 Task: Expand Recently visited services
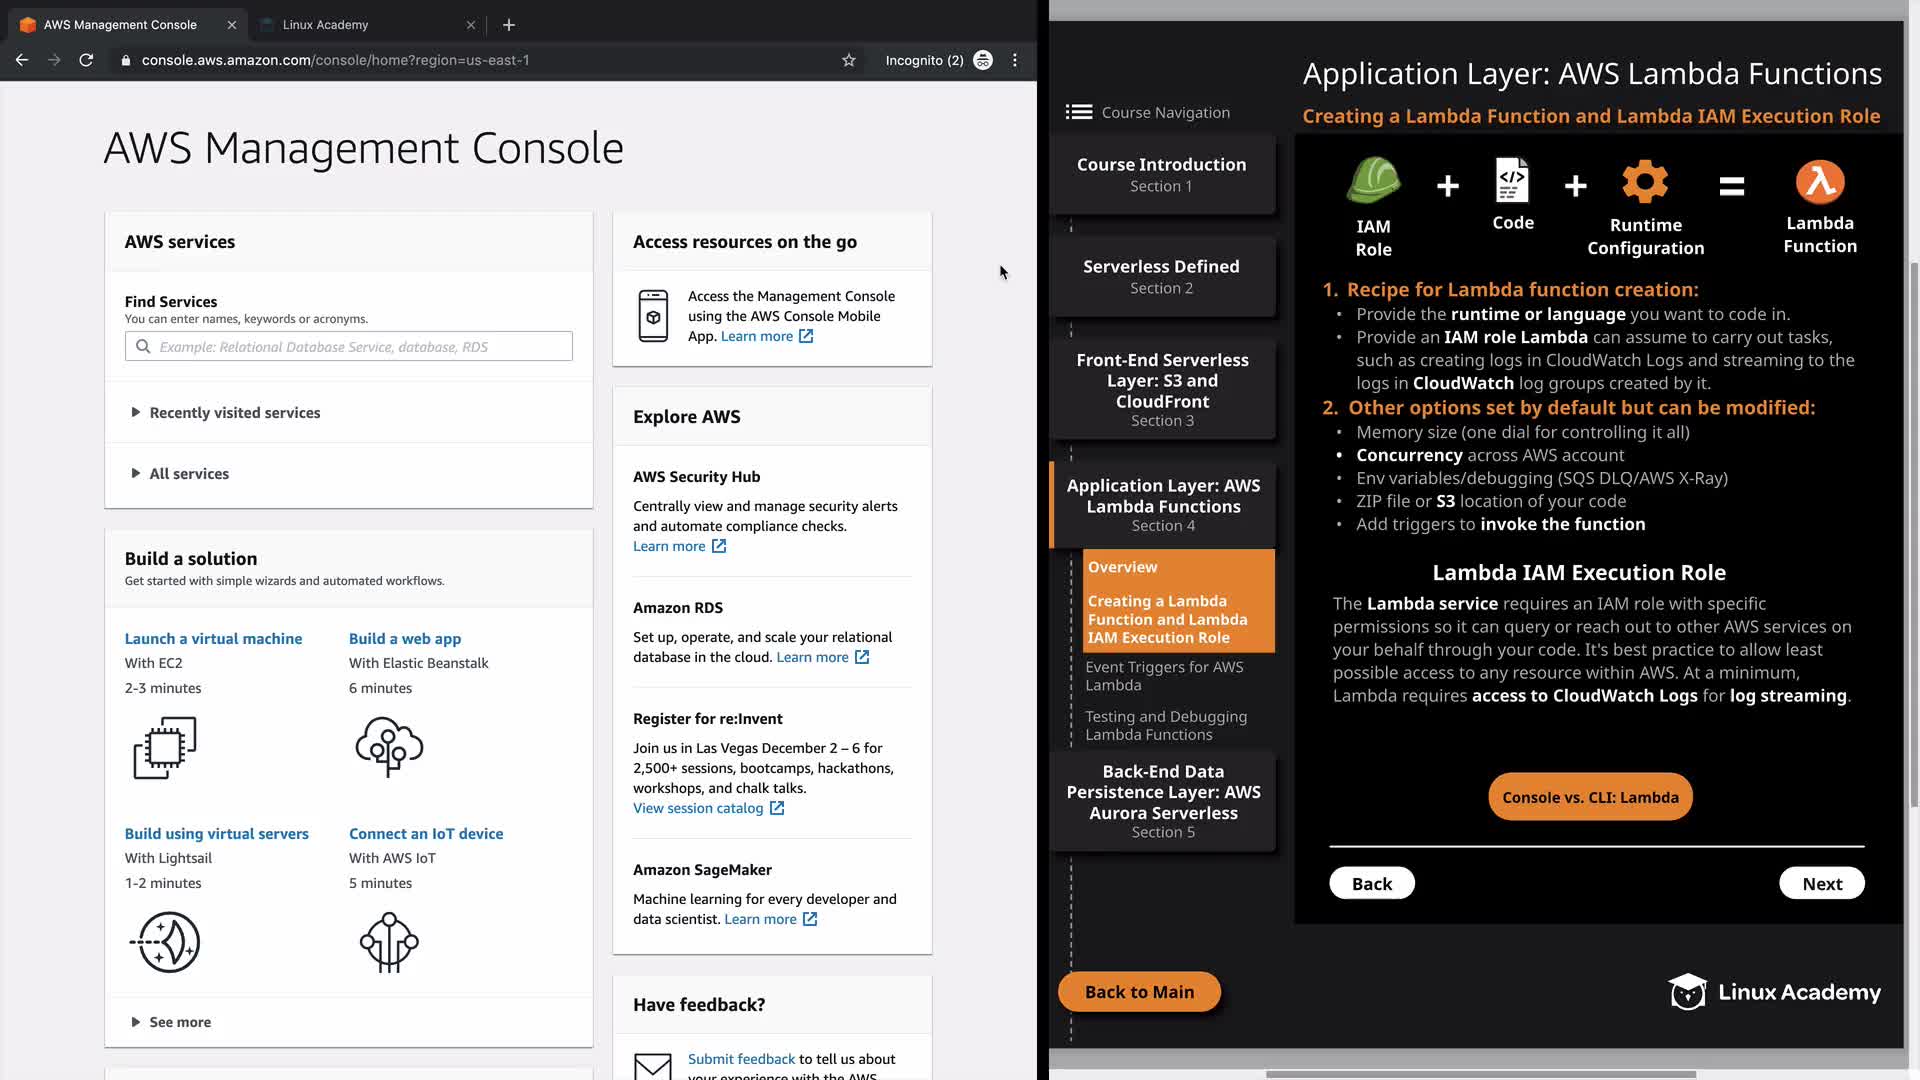(x=234, y=412)
